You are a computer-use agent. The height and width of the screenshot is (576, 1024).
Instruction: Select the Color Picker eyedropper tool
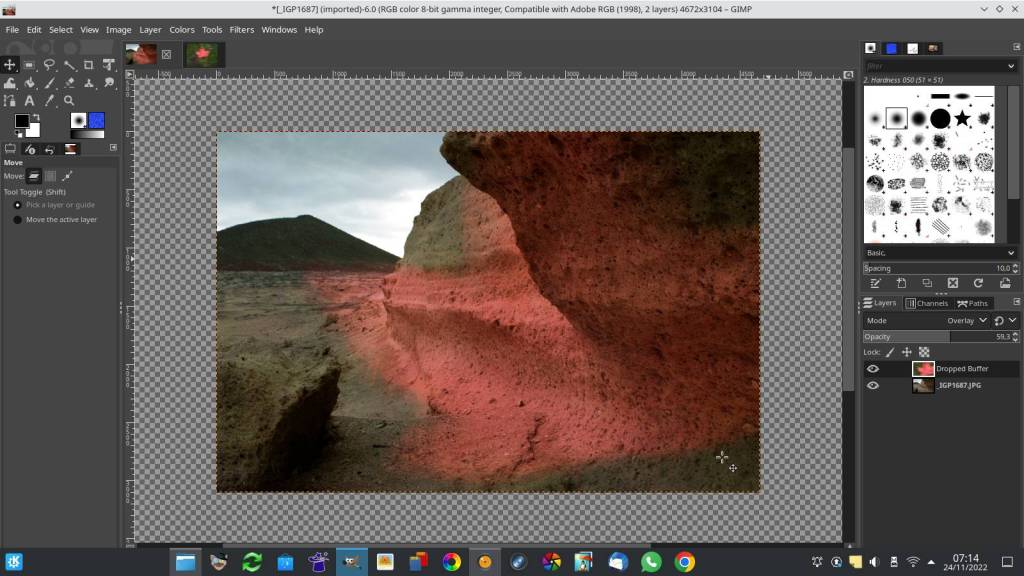pyautogui.click(x=49, y=100)
